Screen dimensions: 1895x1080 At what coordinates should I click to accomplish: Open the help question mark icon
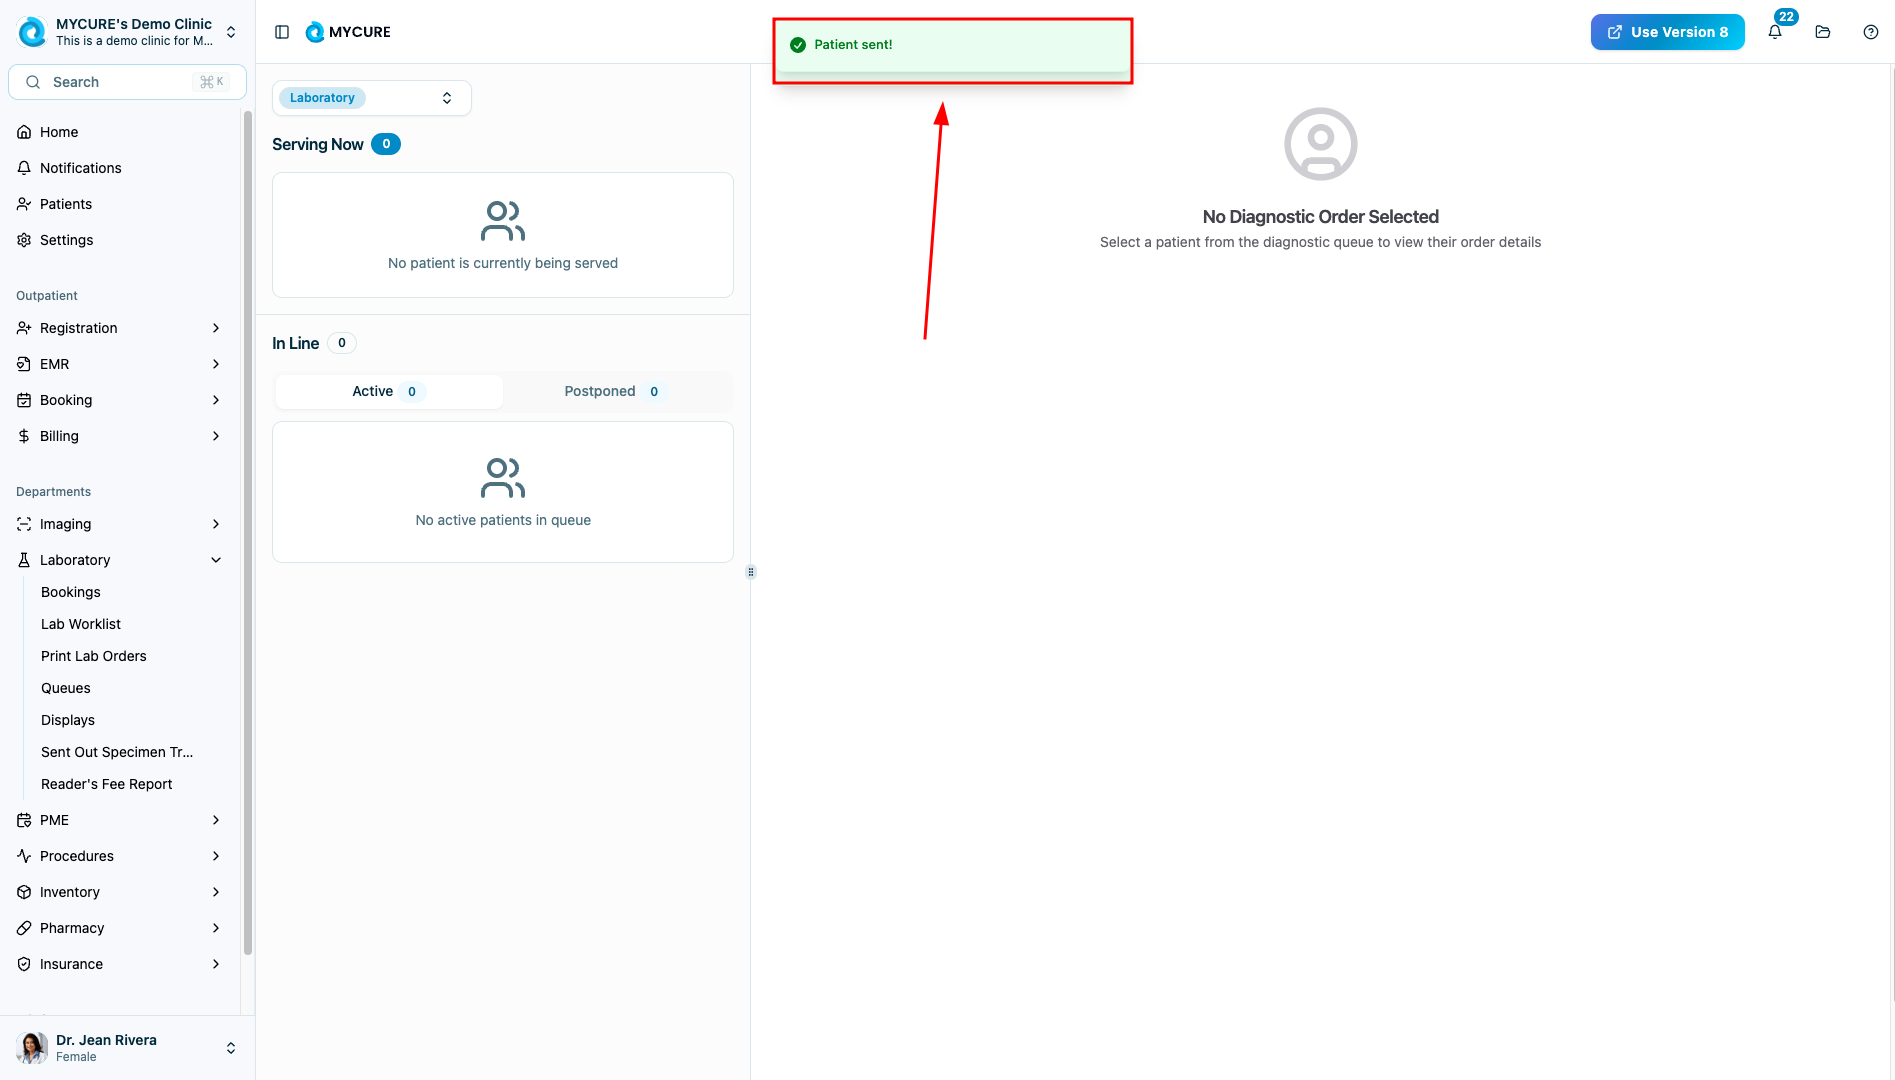click(1871, 32)
